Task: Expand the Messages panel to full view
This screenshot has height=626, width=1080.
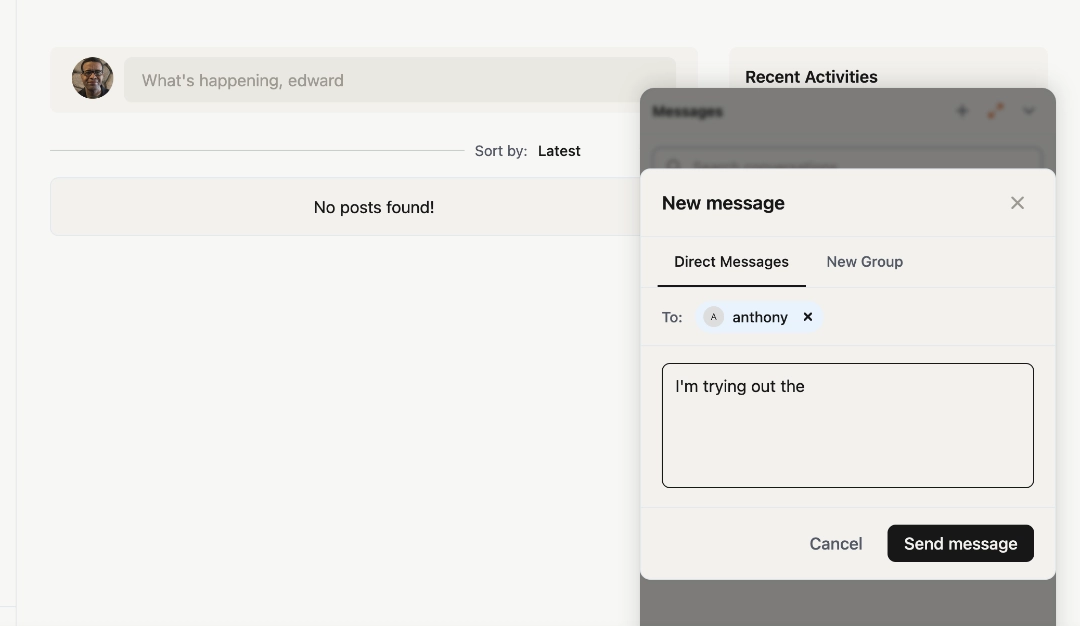Action: [x=995, y=111]
